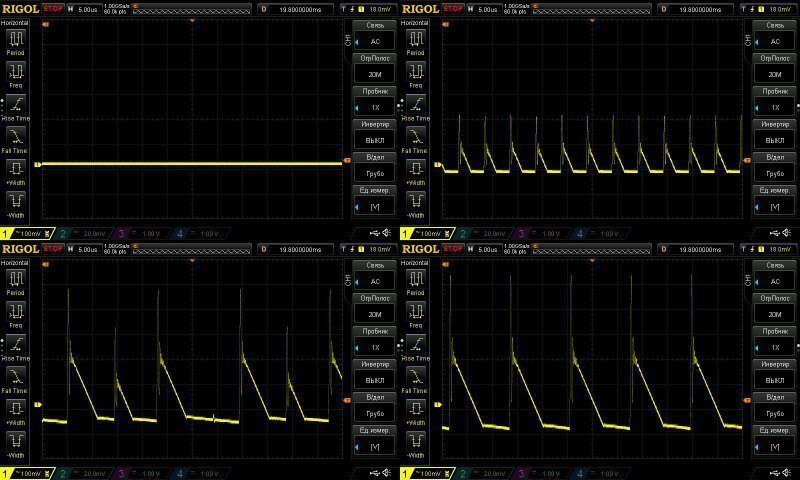The height and width of the screenshot is (480, 800).
Task: Select channel 2 tab 20.0mV in bottom-left capture
Action: click(x=84, y=474)
